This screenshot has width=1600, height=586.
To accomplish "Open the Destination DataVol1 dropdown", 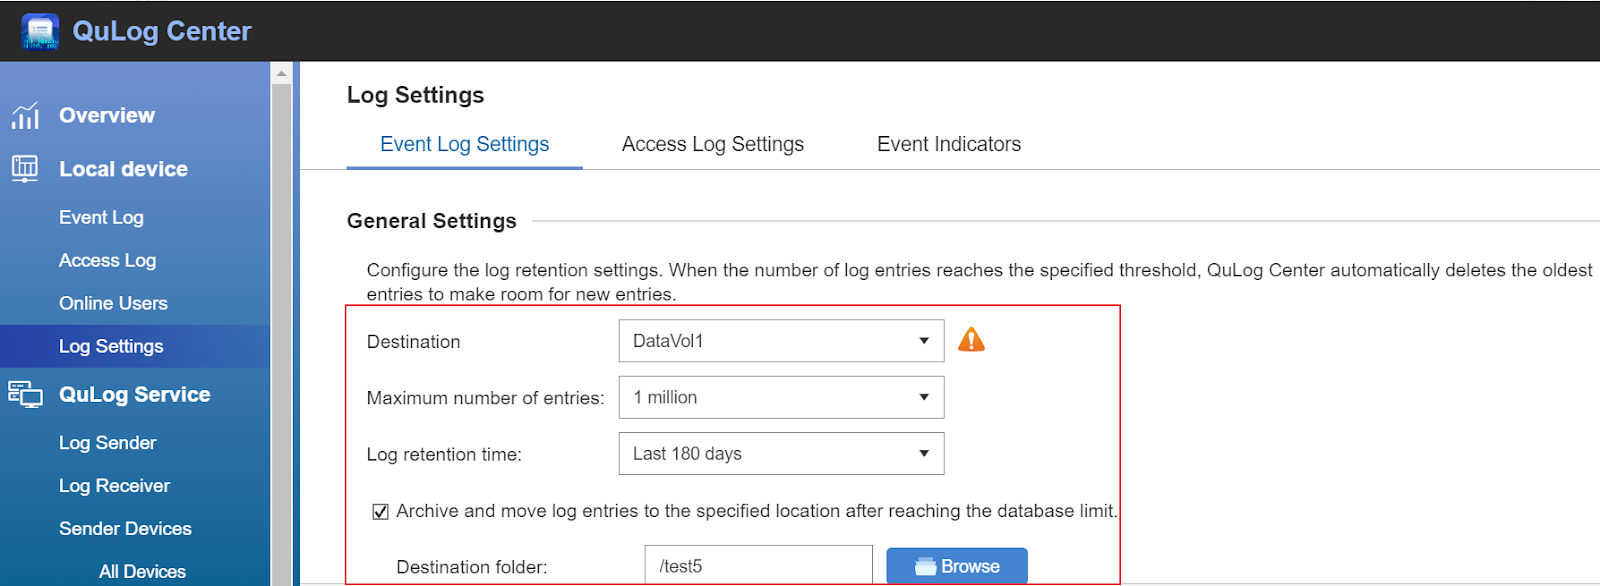I will coord(781,341).
